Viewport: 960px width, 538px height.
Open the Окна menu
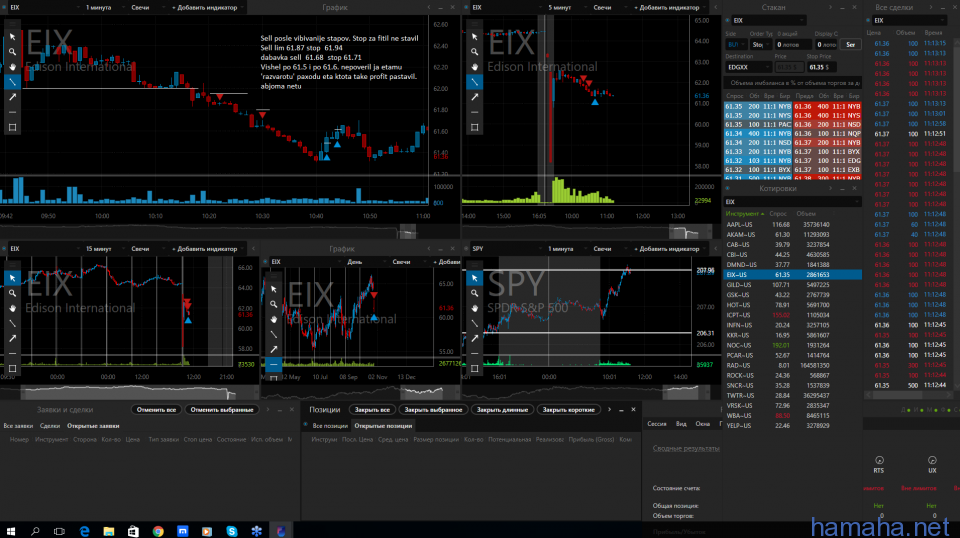point(702,424)
